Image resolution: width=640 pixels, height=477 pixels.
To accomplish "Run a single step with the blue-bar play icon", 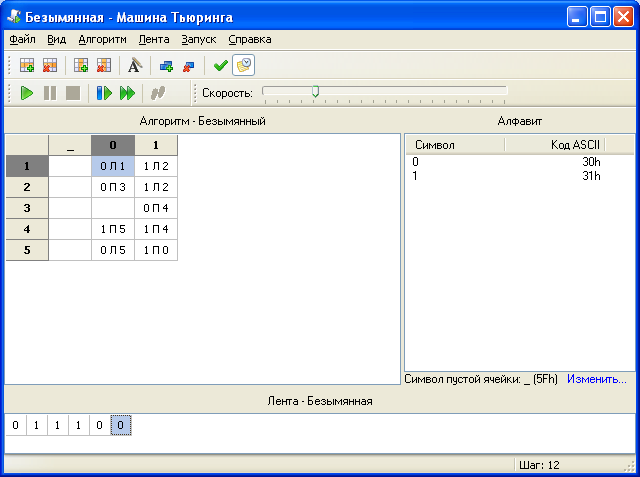I will click(104, 93).
